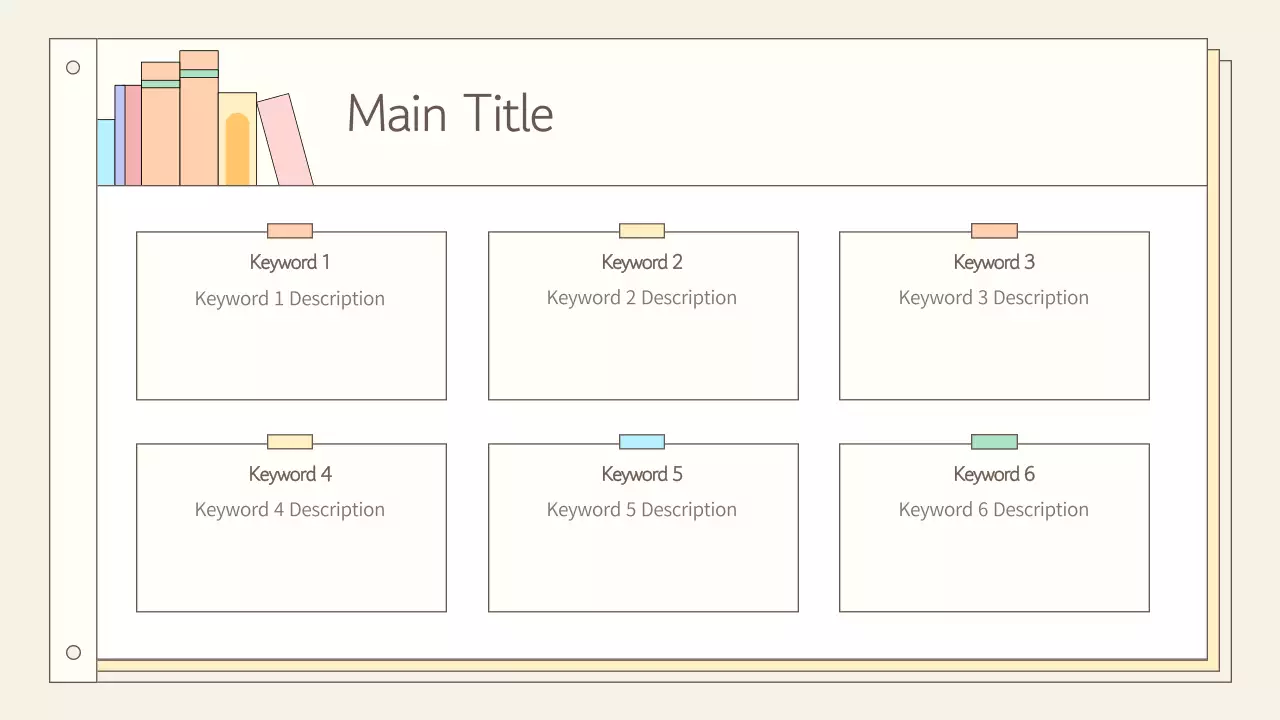
Task: Select the Keyword 1 heading
Action: coord(290,262)
